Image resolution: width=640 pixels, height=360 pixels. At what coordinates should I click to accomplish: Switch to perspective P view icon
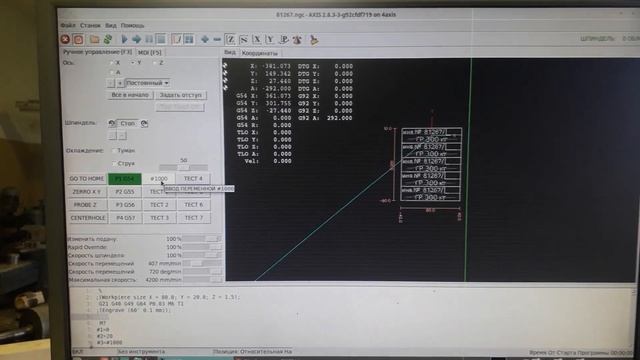click(x=283, y=39)
